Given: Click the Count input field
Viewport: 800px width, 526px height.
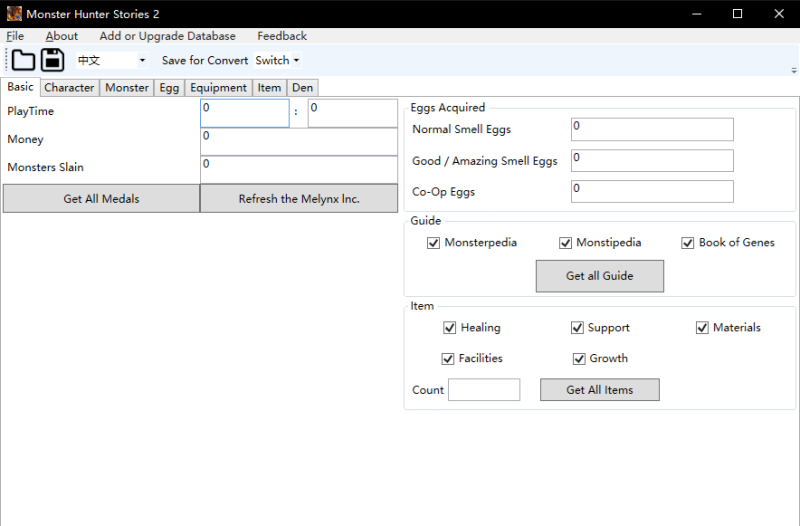Looking at the screenshot, I should click(x=484, y=390).
